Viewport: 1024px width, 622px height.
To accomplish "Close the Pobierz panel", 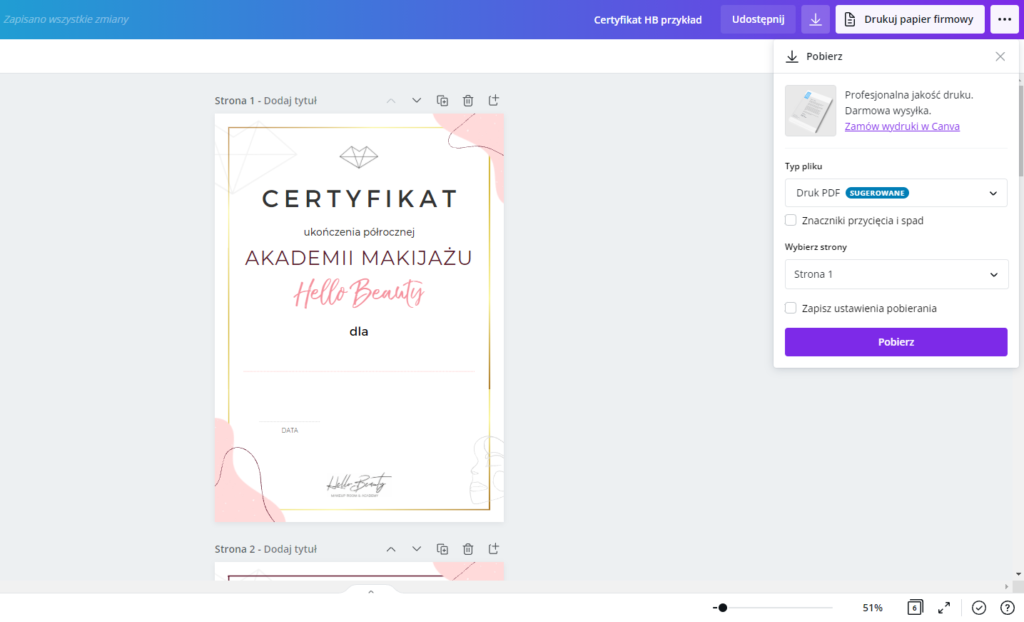I will tap(1000, 57).
